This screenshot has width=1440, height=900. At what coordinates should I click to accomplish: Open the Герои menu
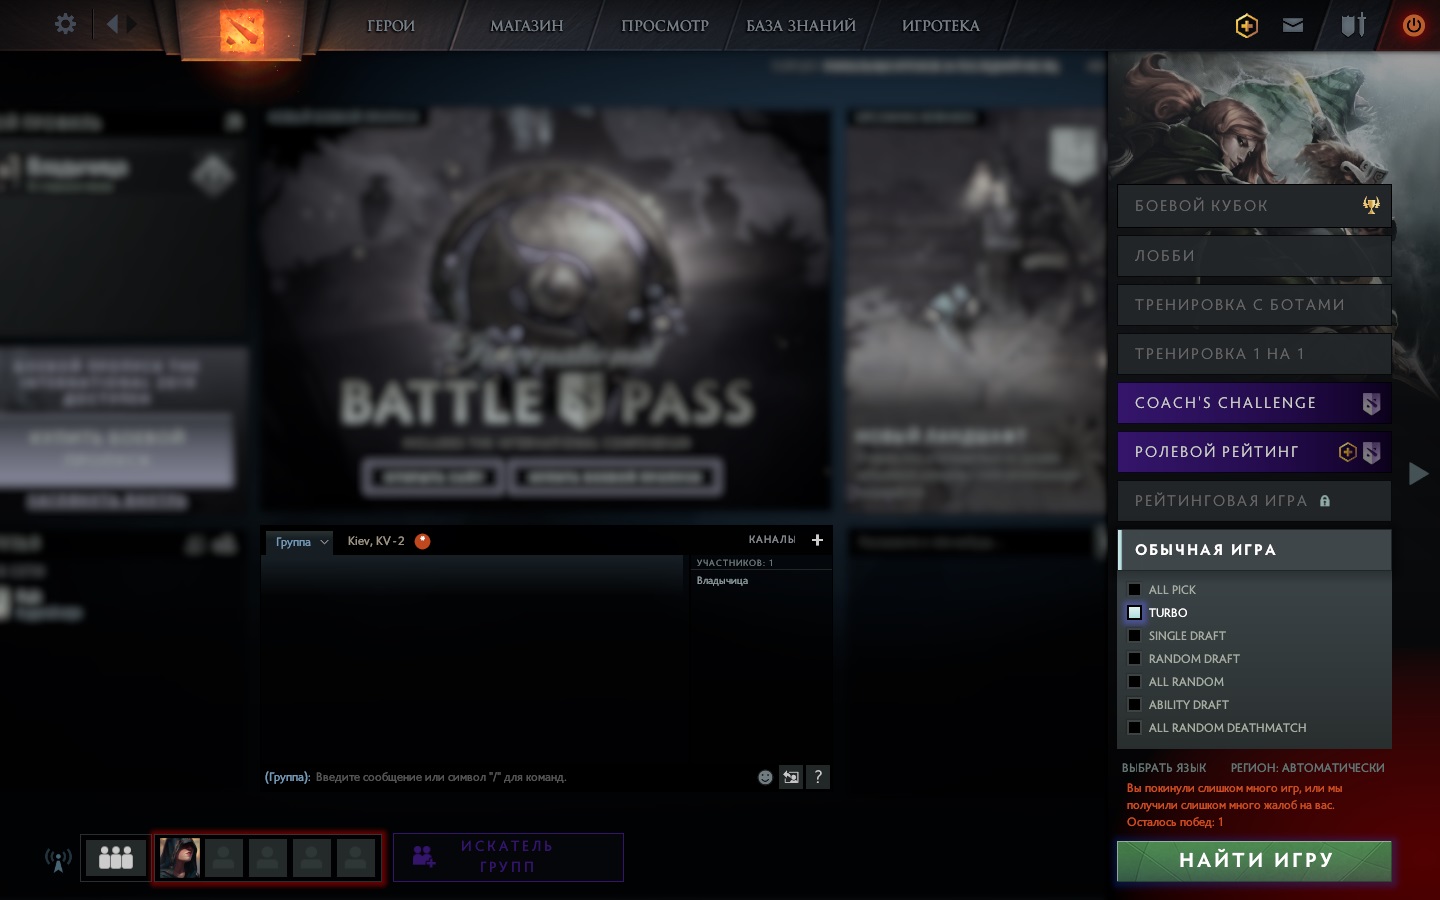tap(391, 26)
